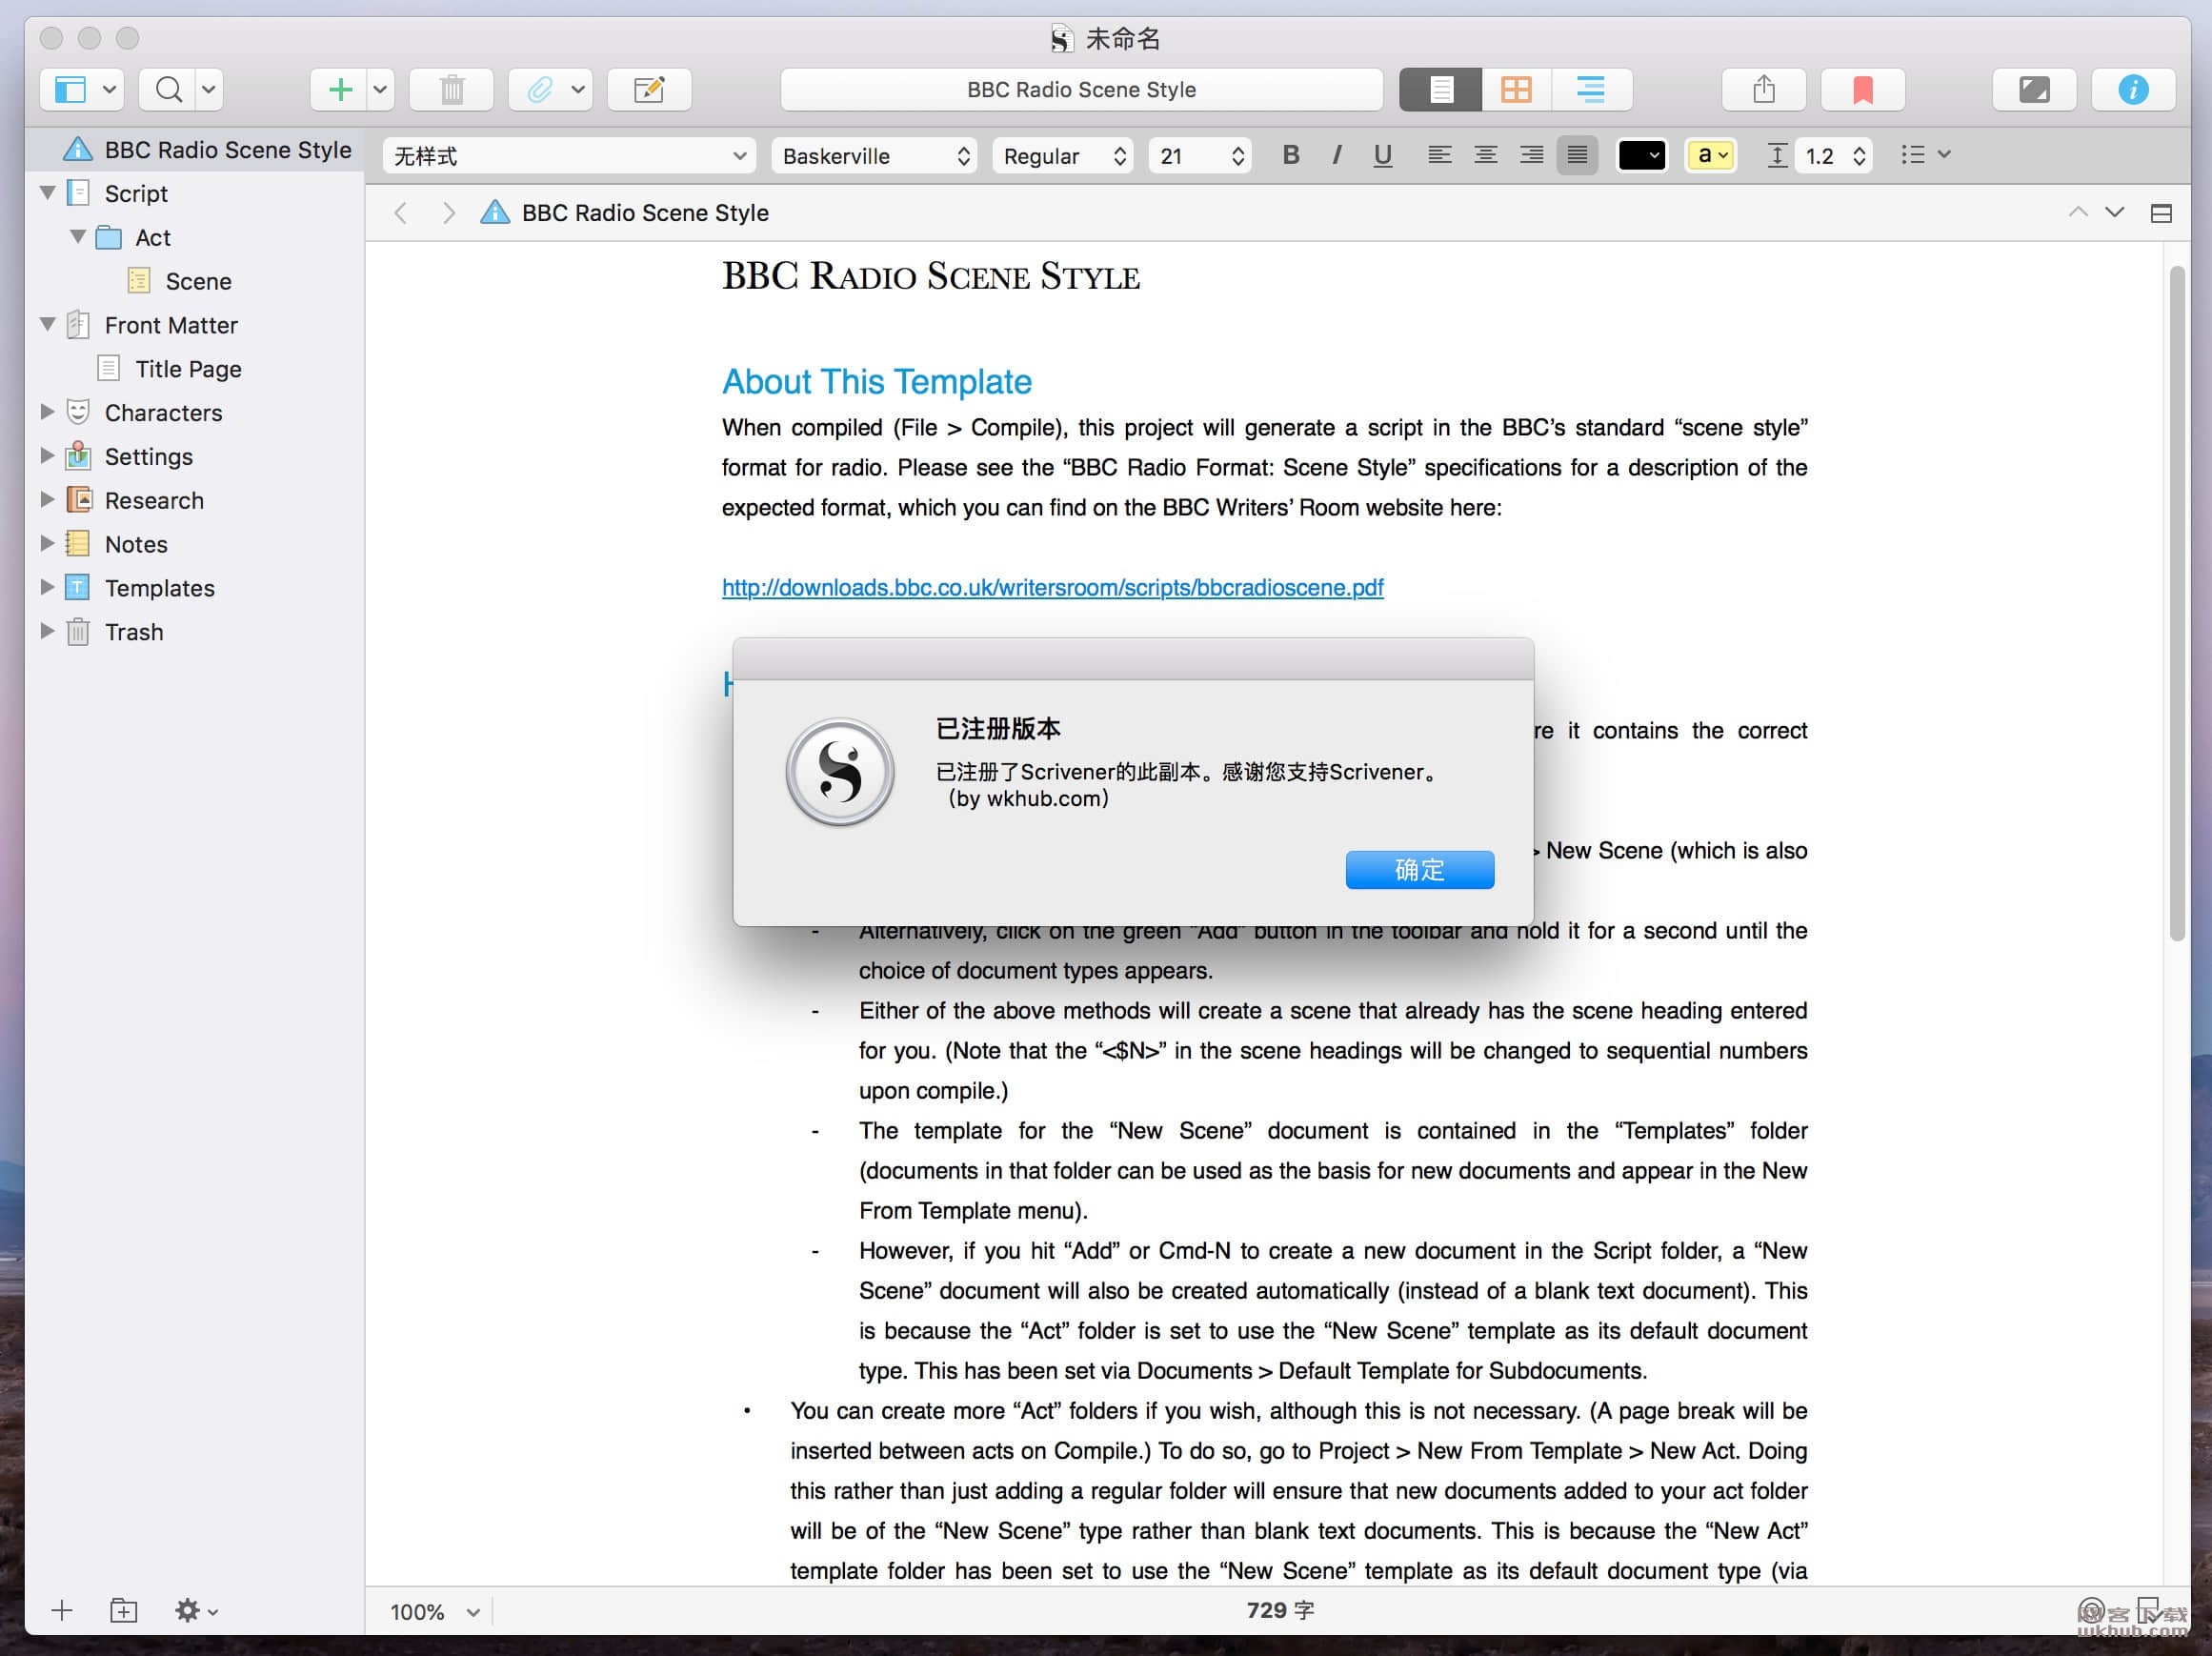Go to previous document arrow

[x=2077, y=212]
